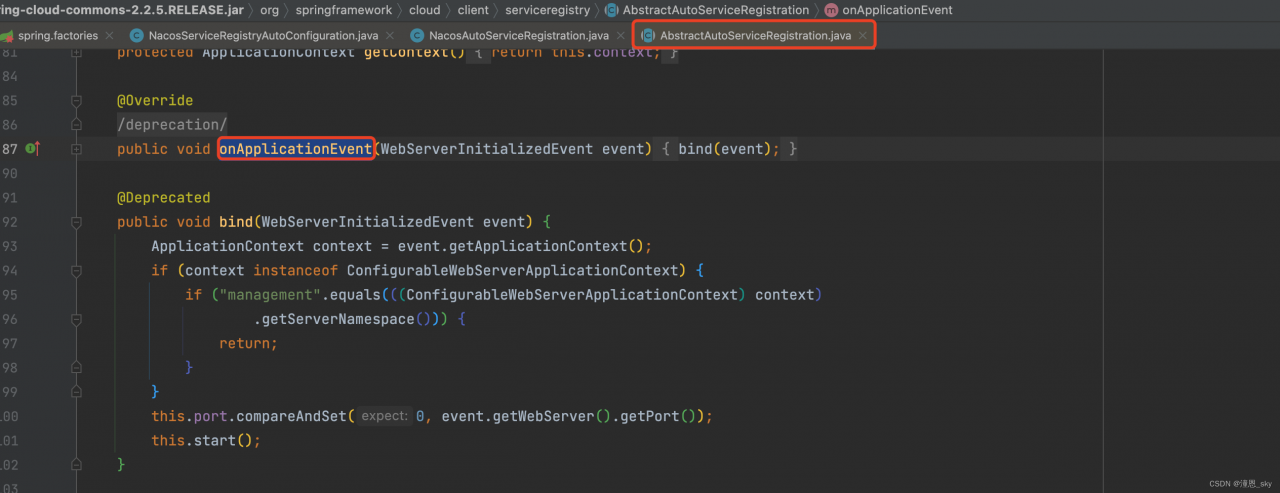Click the org breadcrumb

tap(269, 10)
